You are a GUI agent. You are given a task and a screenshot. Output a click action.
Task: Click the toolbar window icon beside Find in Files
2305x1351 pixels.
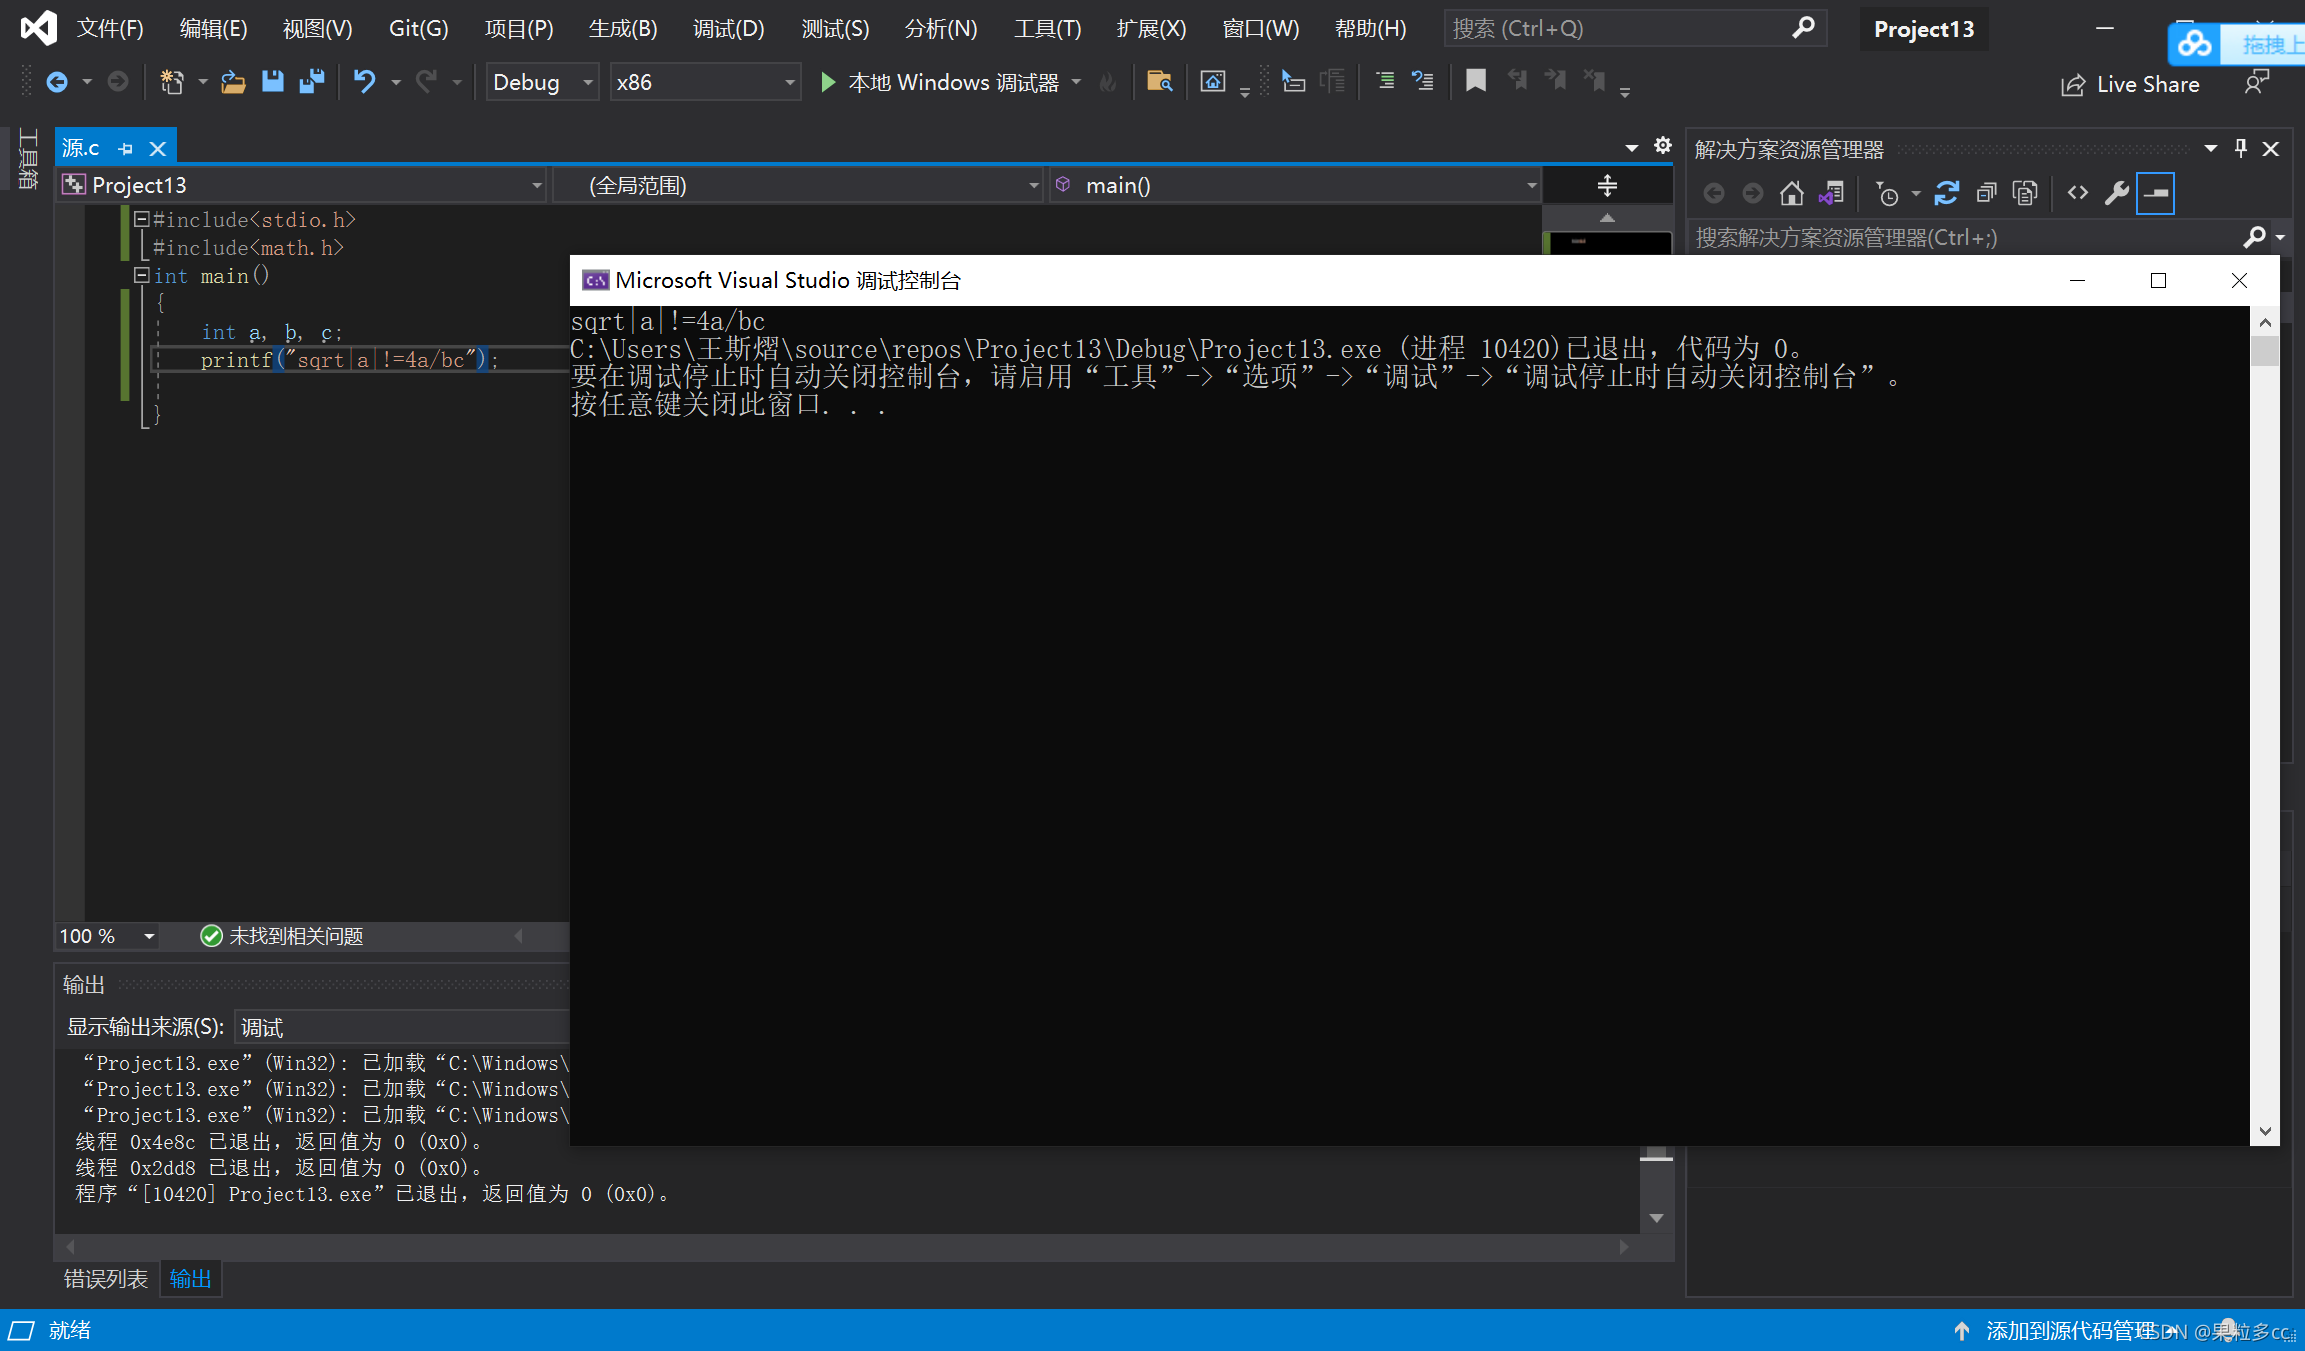(x=1213, y=82)
